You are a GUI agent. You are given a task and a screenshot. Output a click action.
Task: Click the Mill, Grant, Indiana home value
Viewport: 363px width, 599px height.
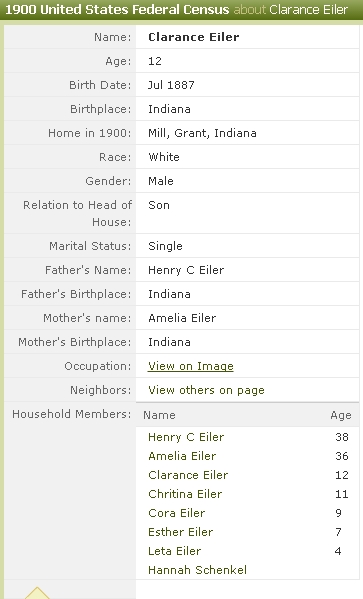coord(202,133)
